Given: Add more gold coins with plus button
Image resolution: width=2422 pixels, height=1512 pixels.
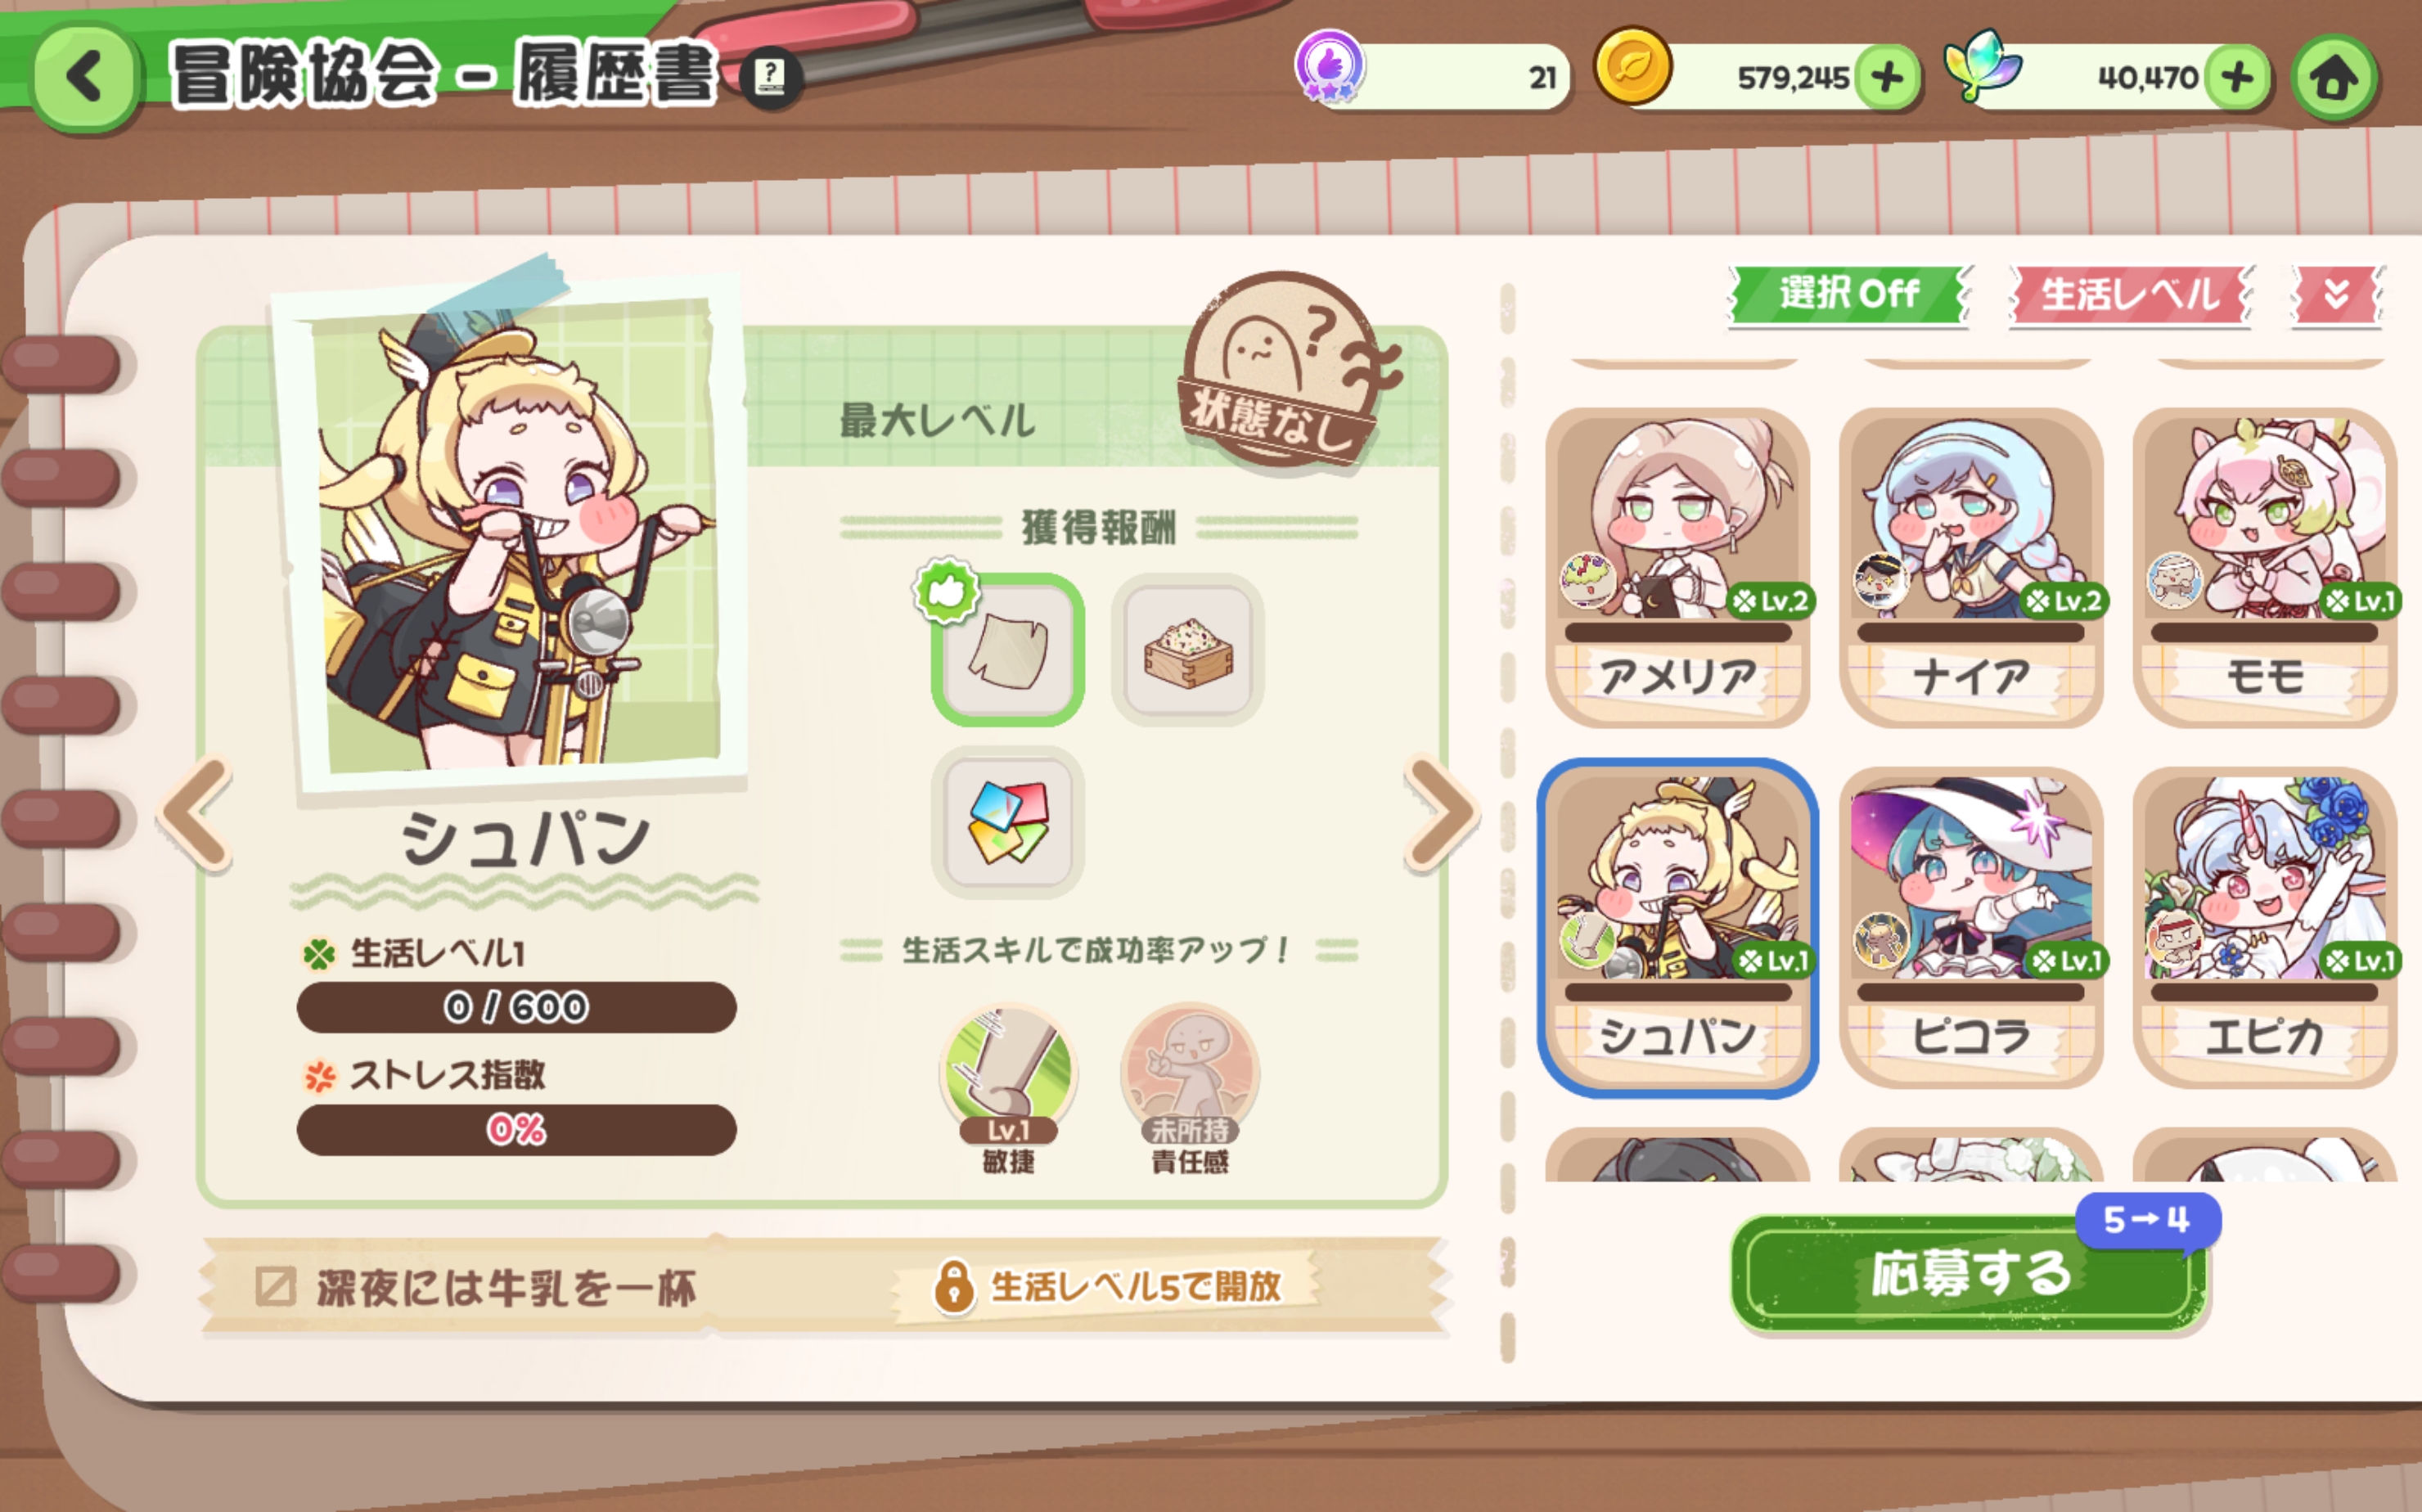Looking at the screenshot, I should click(1887, 77).
